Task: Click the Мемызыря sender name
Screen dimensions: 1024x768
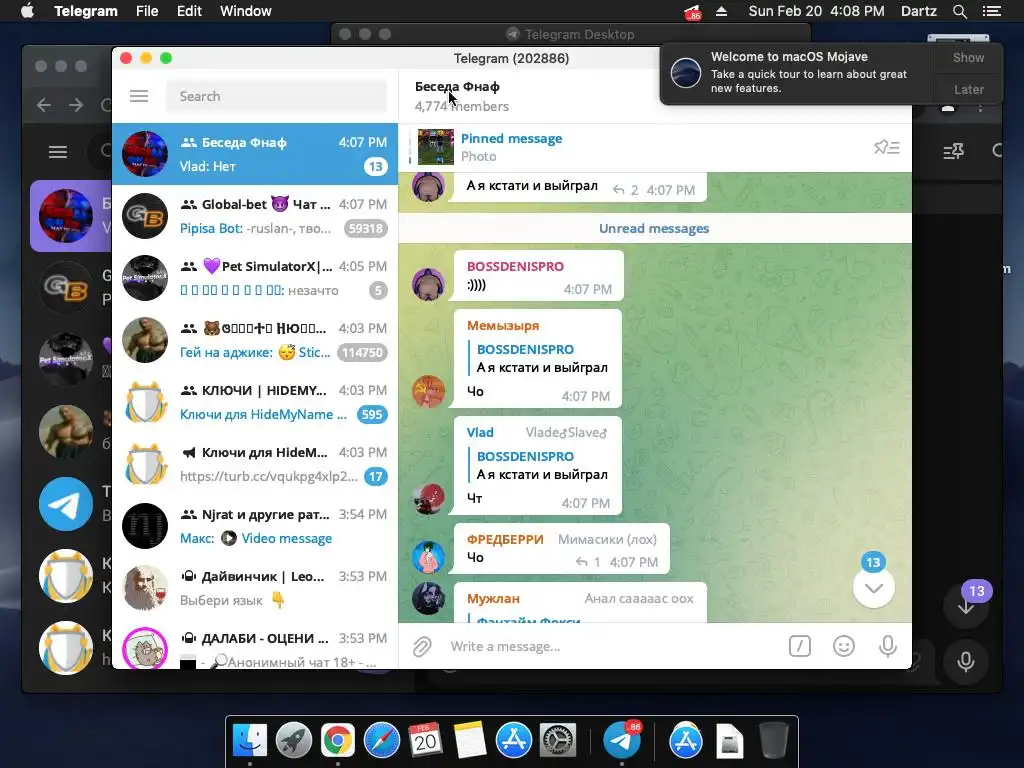Action: pyautogui.click(x=503, y=325)
